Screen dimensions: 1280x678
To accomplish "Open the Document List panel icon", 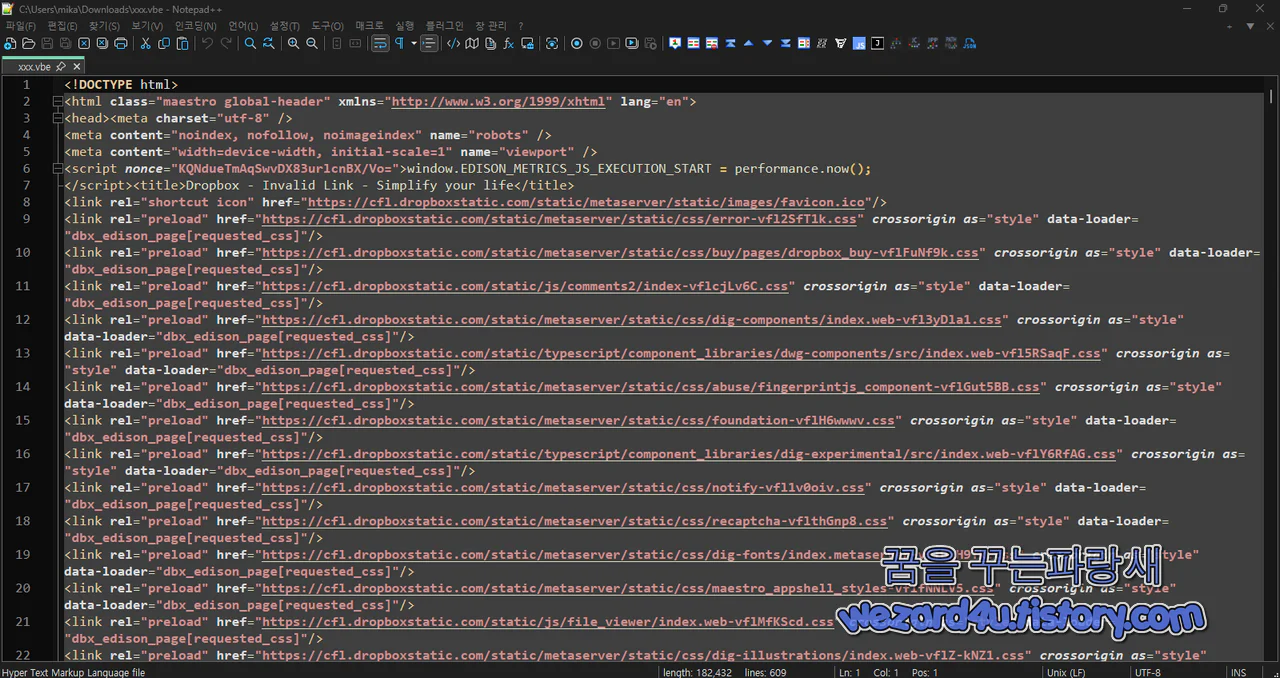I will tap(490, 44).
